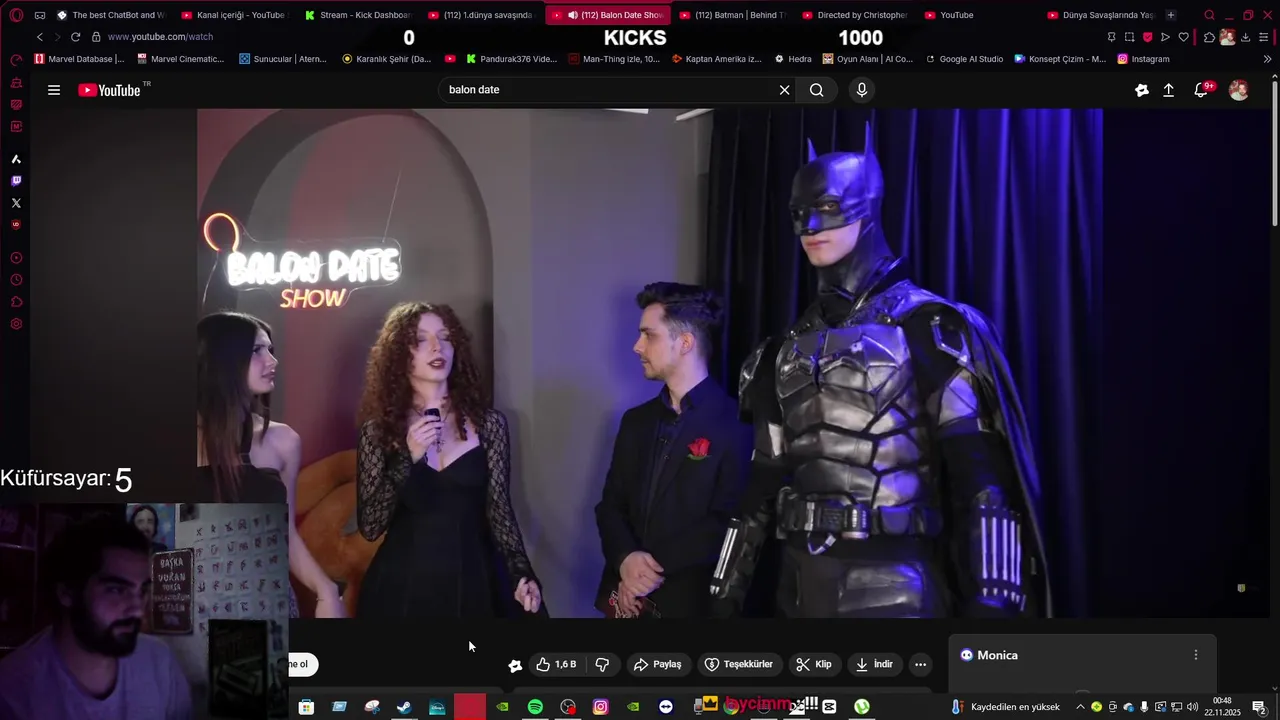Open the YouTube hamburger guide menu
The image size is (1280, 720).
tap(54, 90)
